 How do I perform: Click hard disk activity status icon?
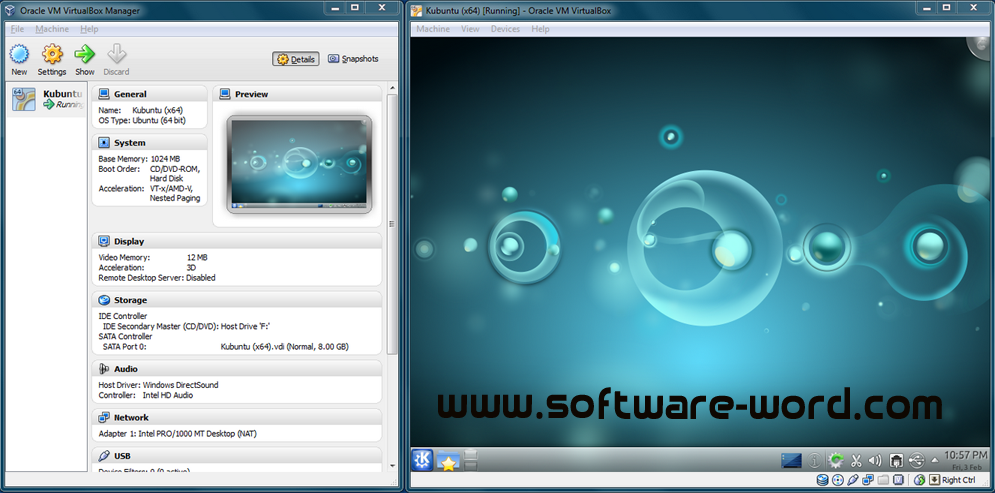[x=822, y=480]
